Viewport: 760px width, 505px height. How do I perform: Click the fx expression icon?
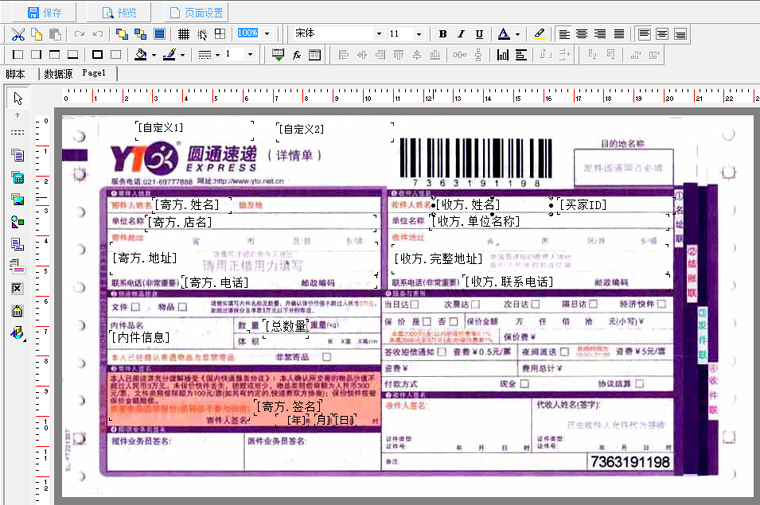[298, 54]
